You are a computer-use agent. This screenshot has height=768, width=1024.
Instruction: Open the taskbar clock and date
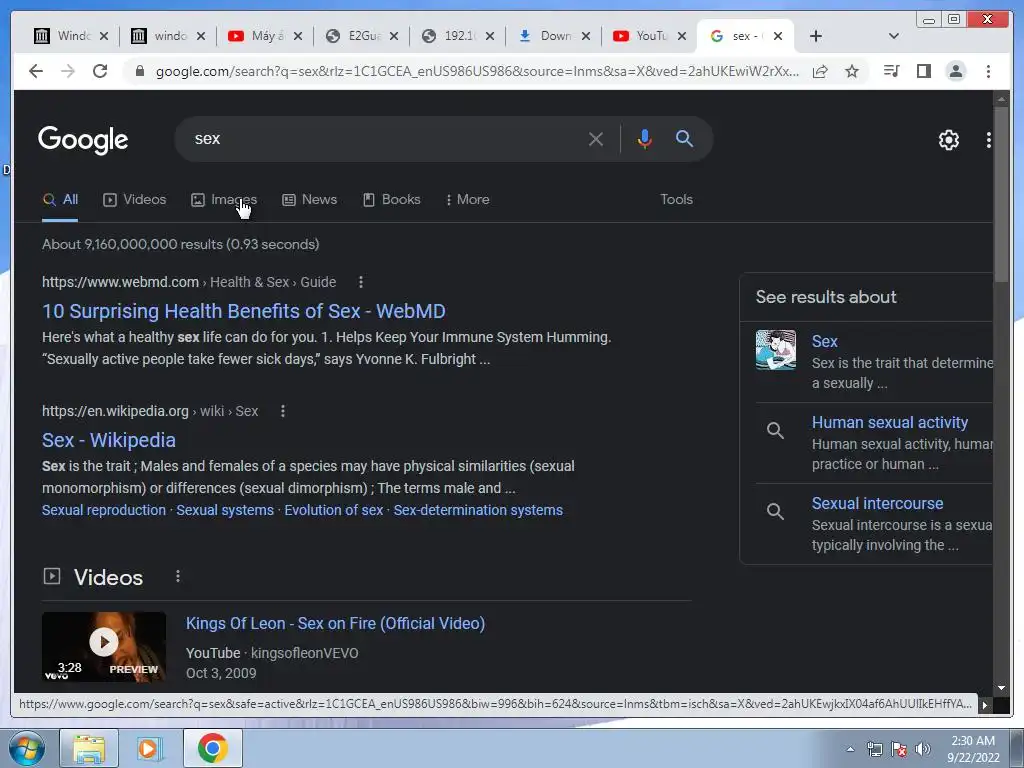coord(973,749)
